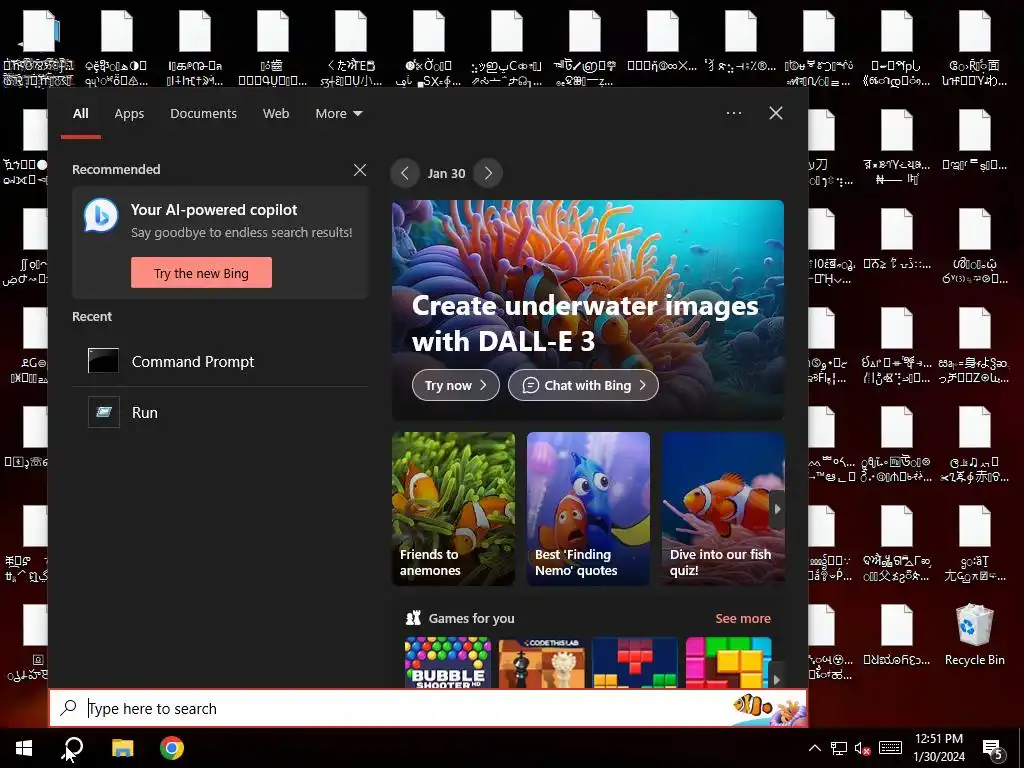Screen dimensions: 1024x768
Task: Expand the More dropdown
Action: (338, 114)
